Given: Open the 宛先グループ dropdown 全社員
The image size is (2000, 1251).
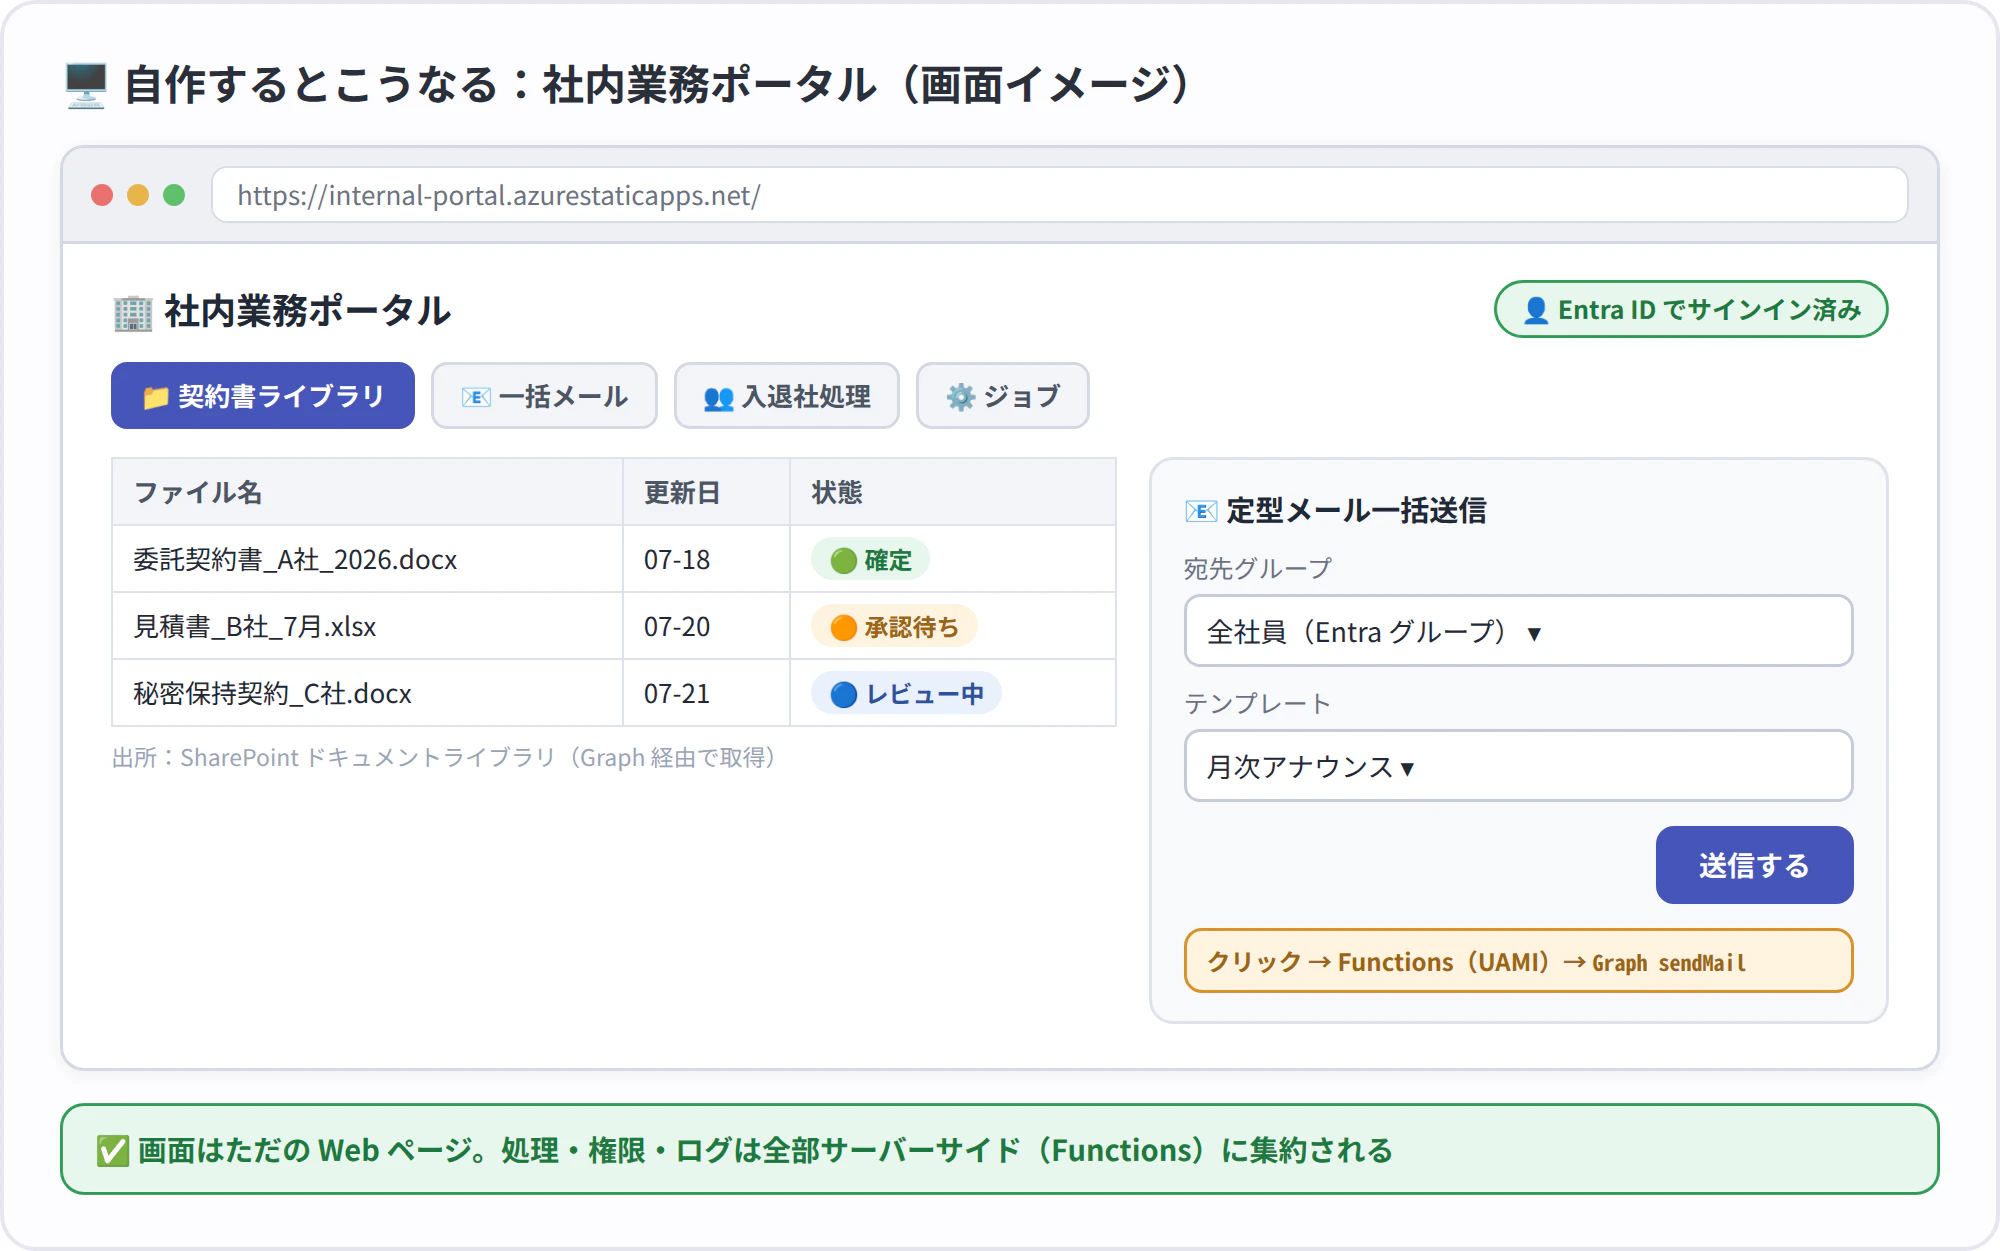Looking at the screenshot, I should [x=1518, y=631].
